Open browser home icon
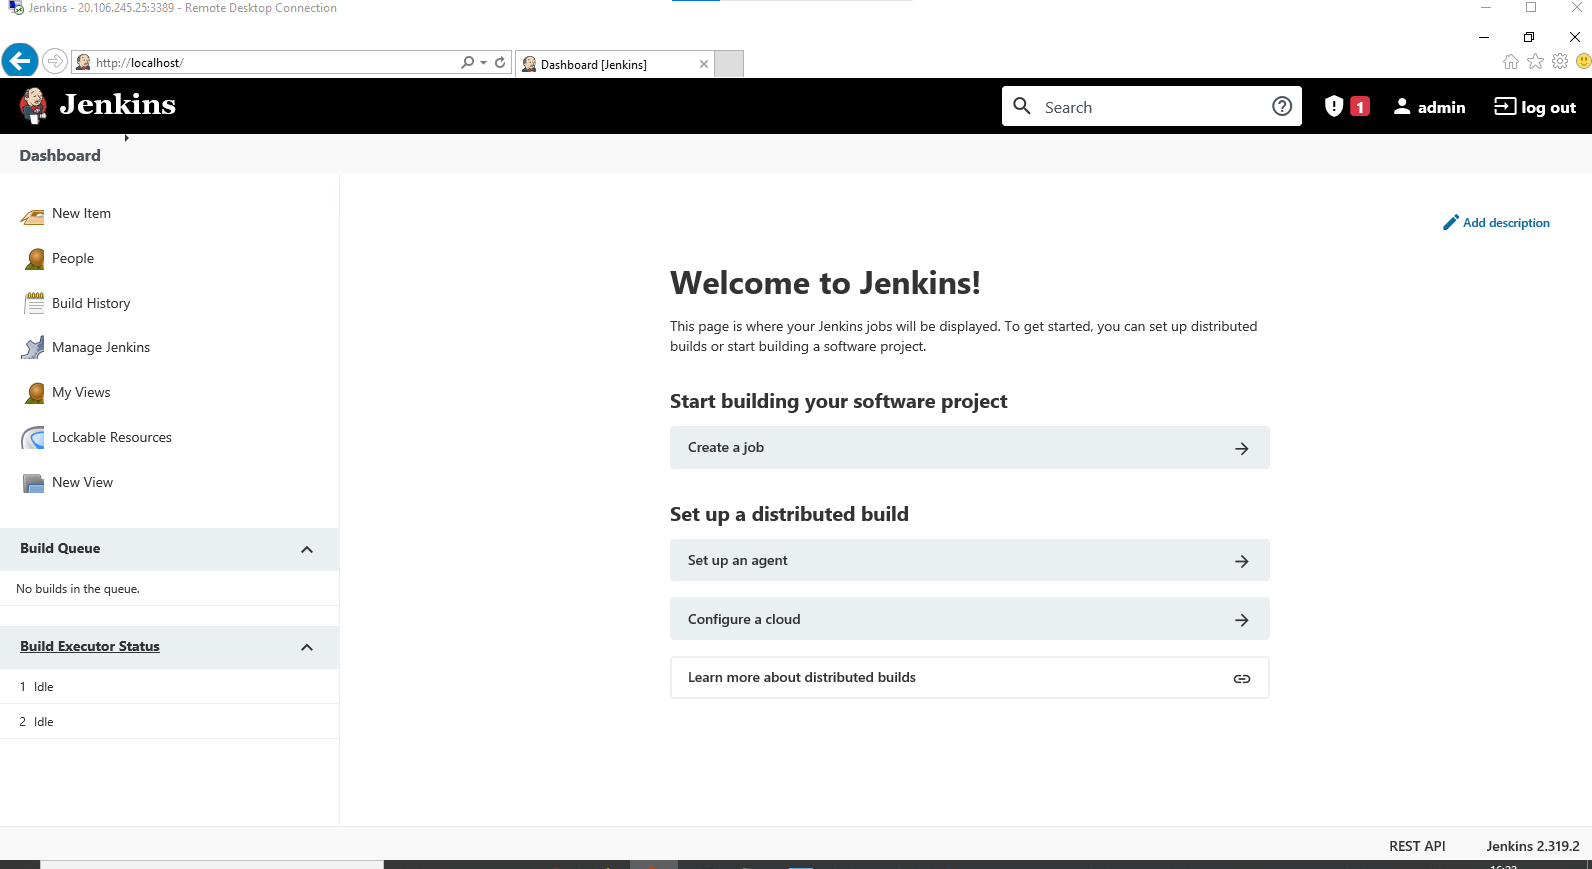The height and width of the screenshot is (869, 1592). [1511, 61]
